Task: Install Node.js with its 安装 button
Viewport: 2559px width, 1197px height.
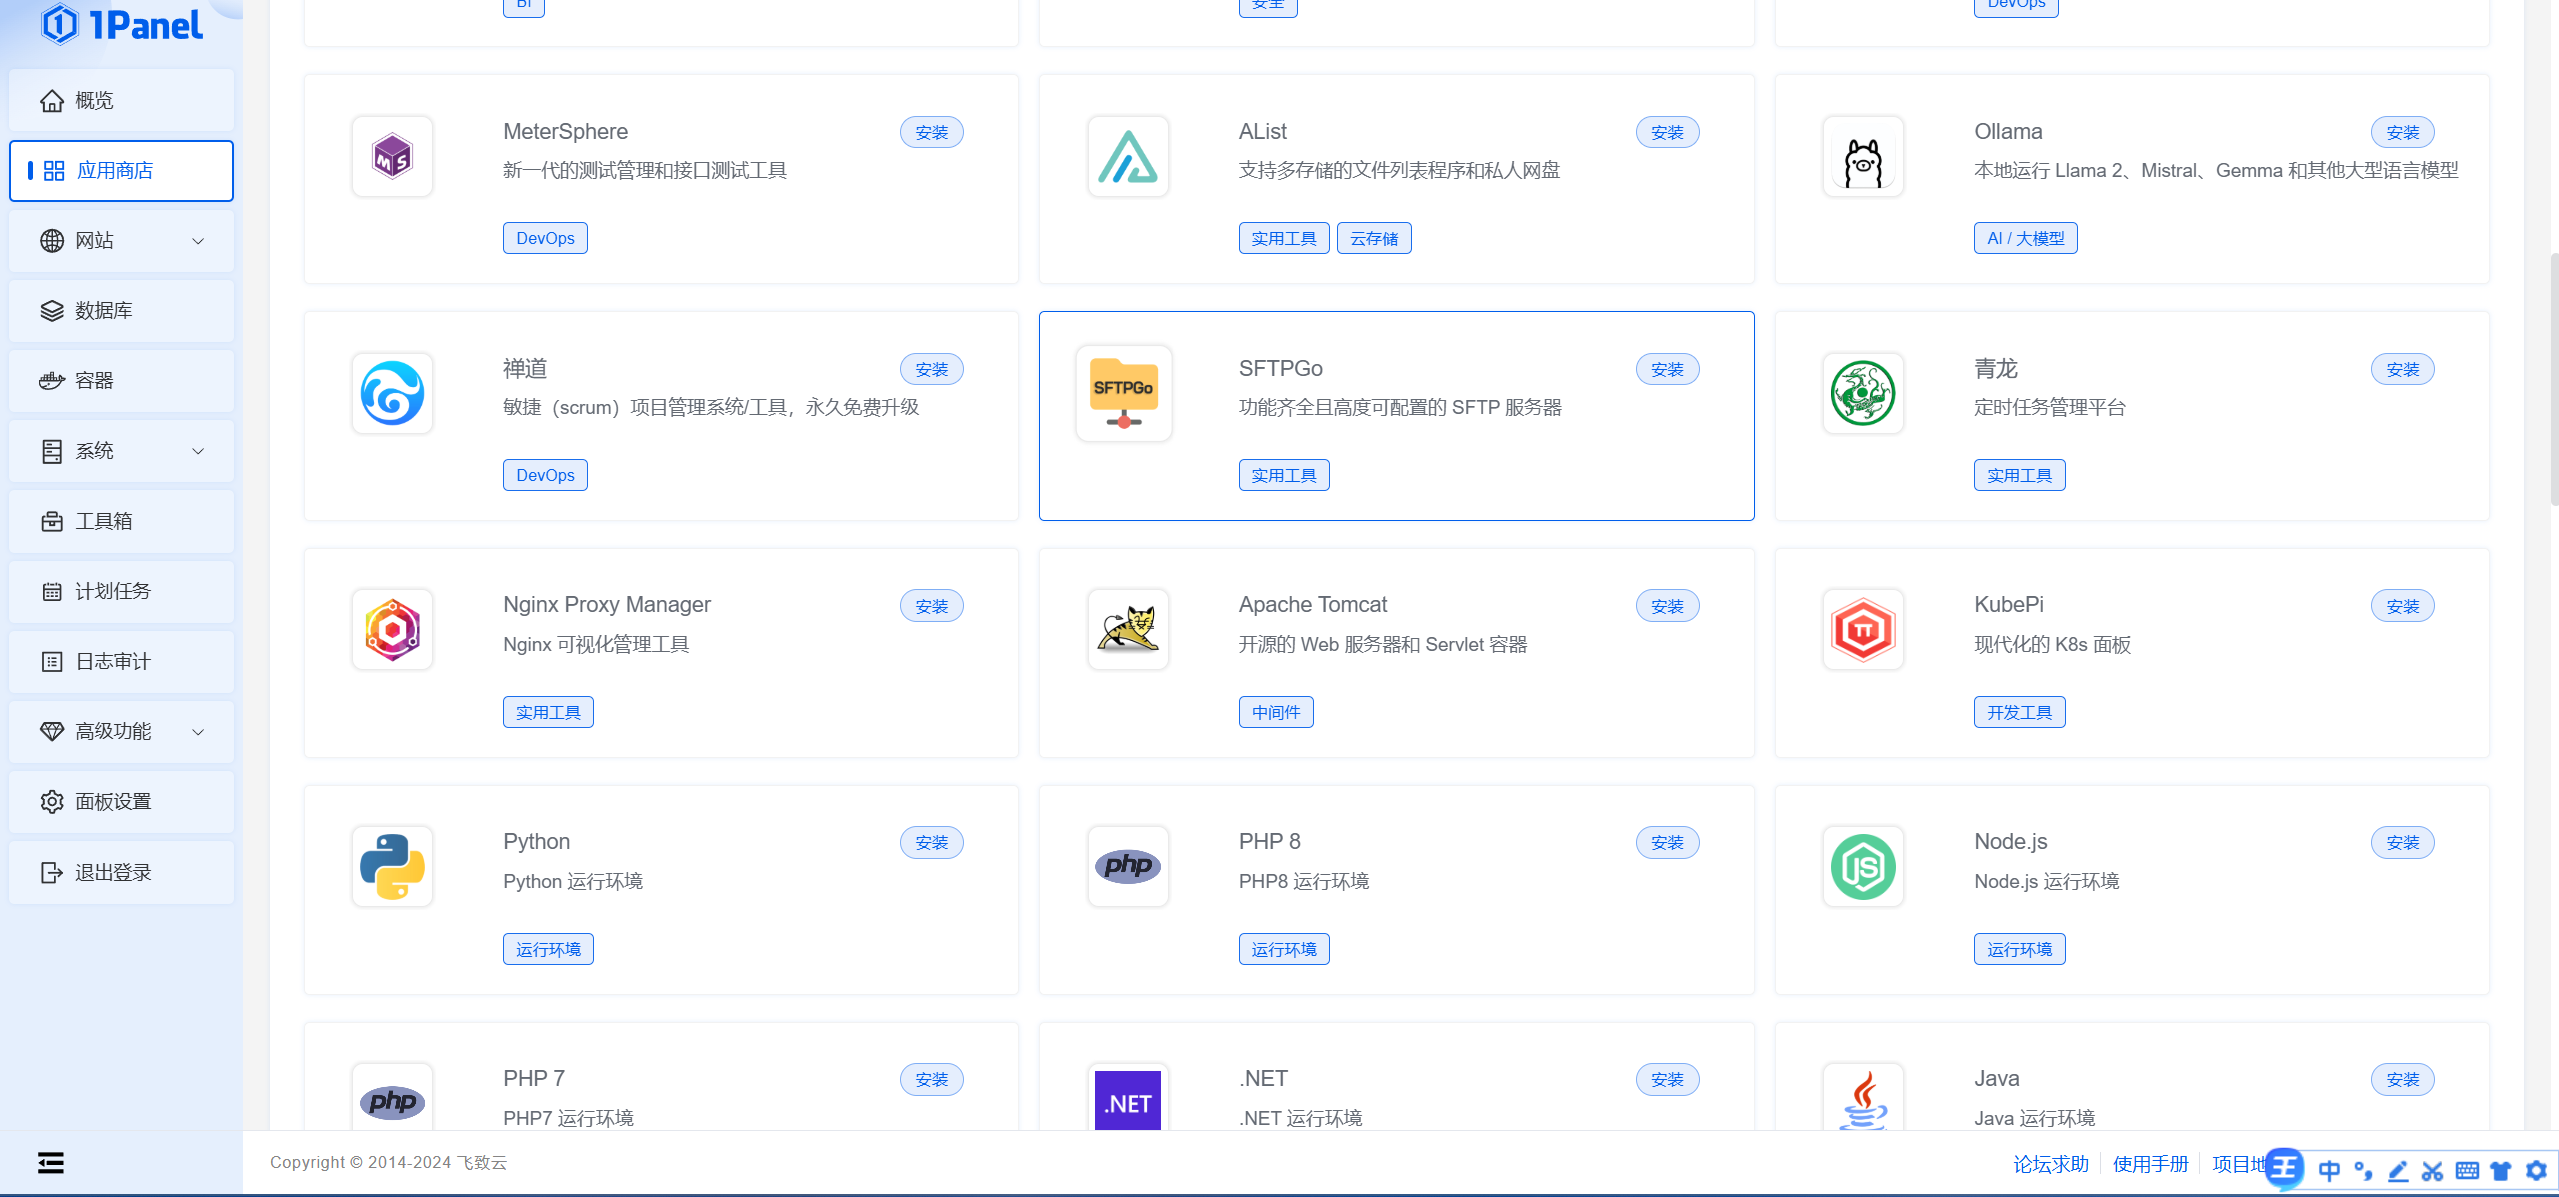Action: pos(2402,843)
